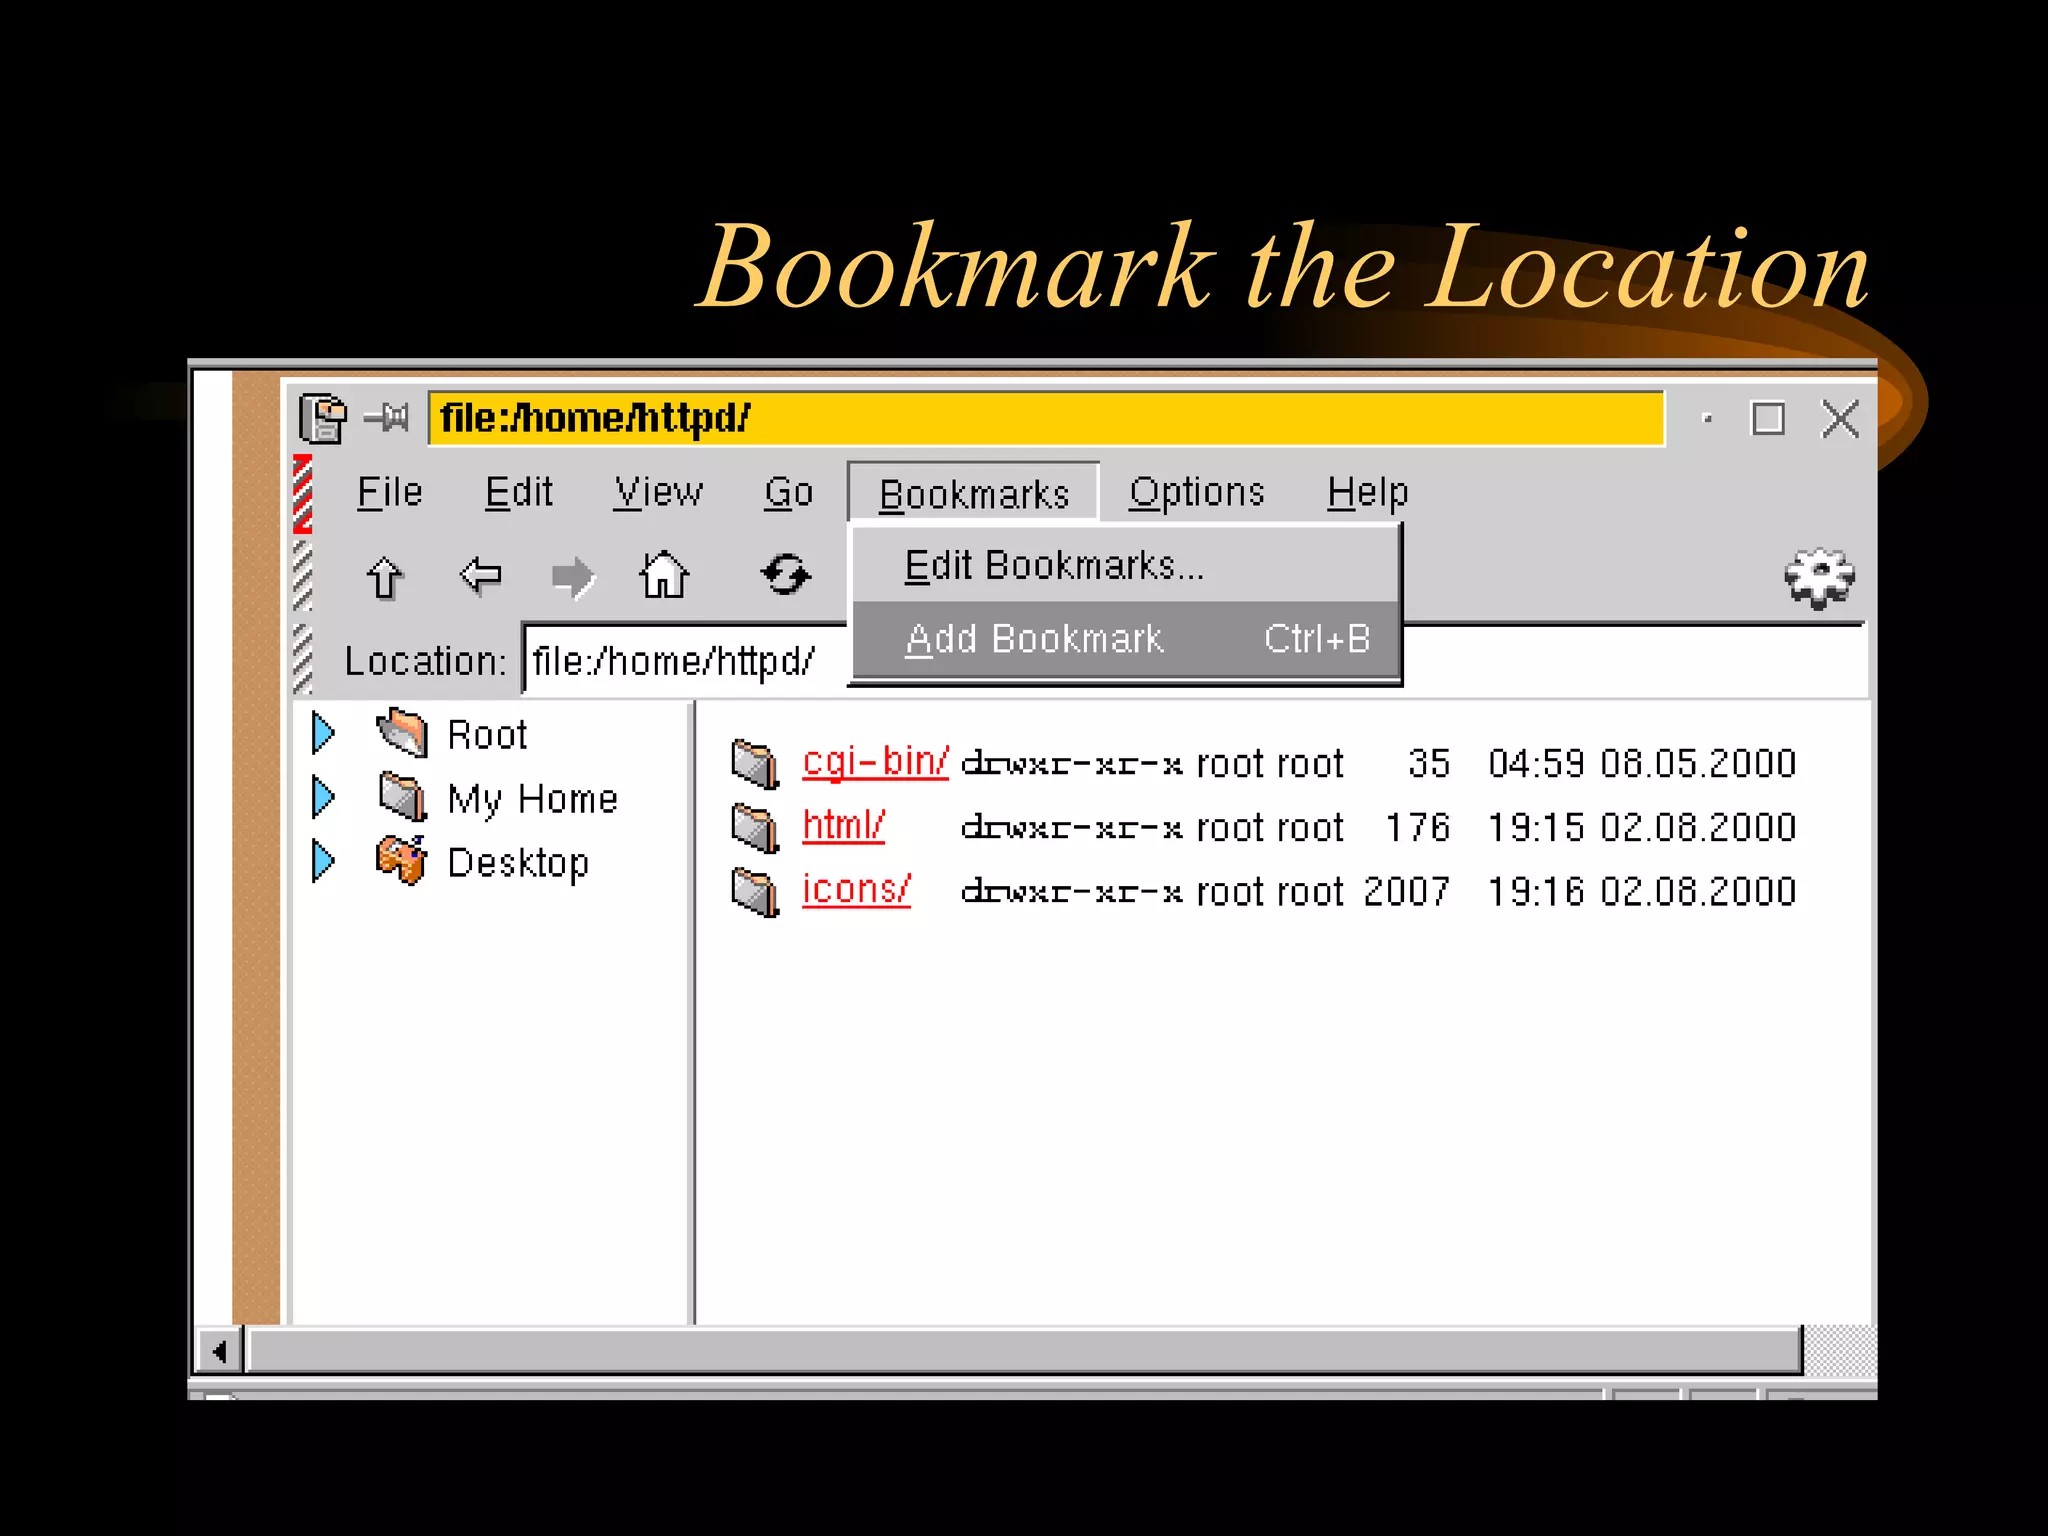The height and width of the screenshot is (1536, 2048).
Task: Select the Desktop tree label
Action: click(518, 863)
